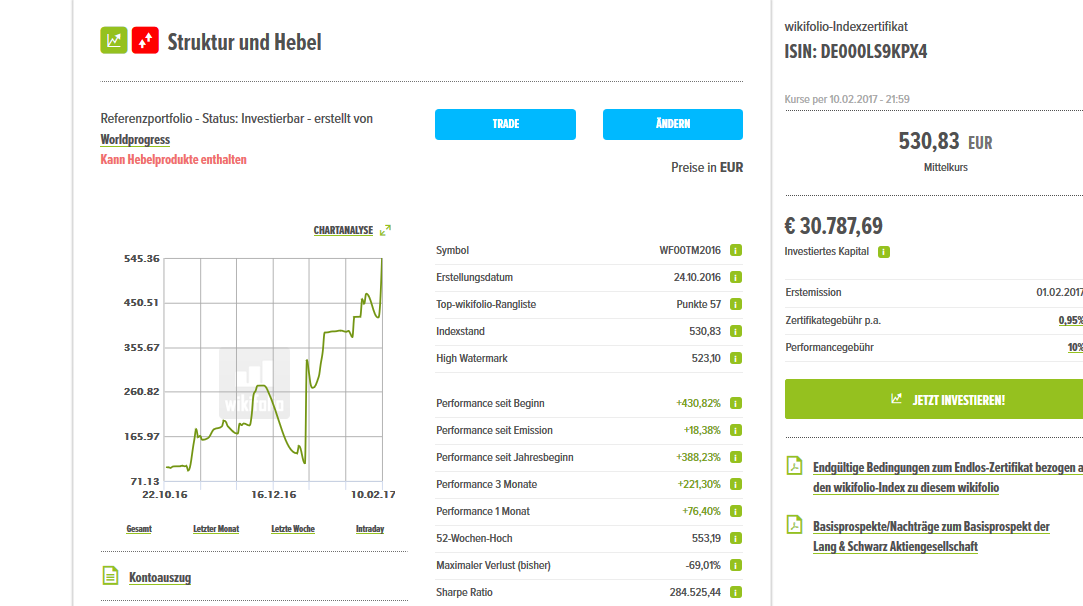The image size is (1083, 606).
Task: Click the info icon next to Indexstand
Action: click(x=735, y=331)
